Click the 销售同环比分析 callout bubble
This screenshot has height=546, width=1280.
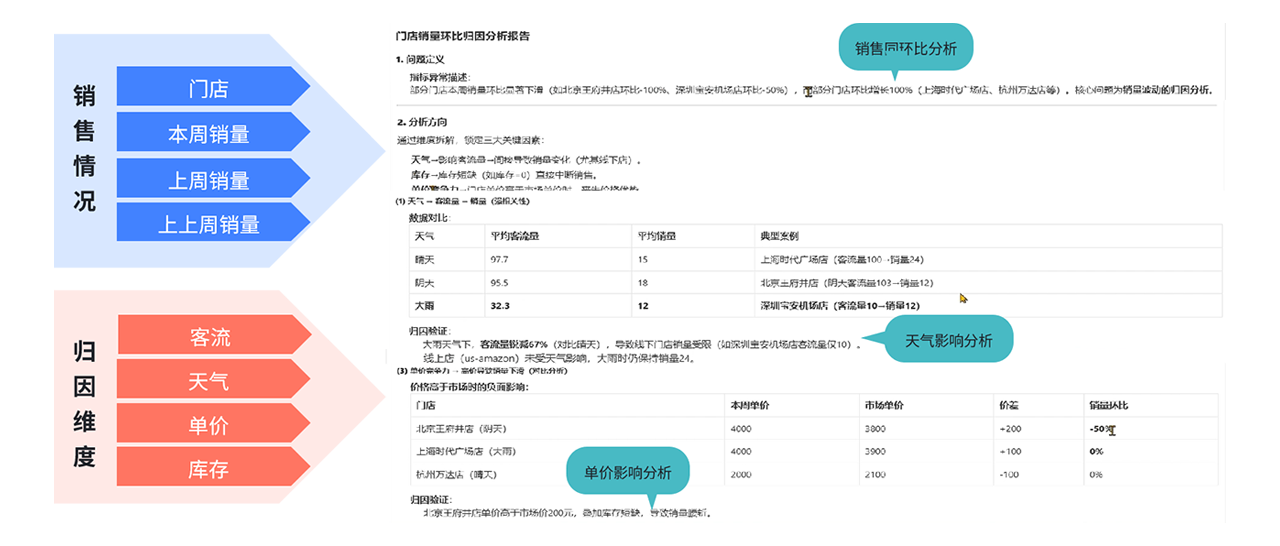pos(904,48)
